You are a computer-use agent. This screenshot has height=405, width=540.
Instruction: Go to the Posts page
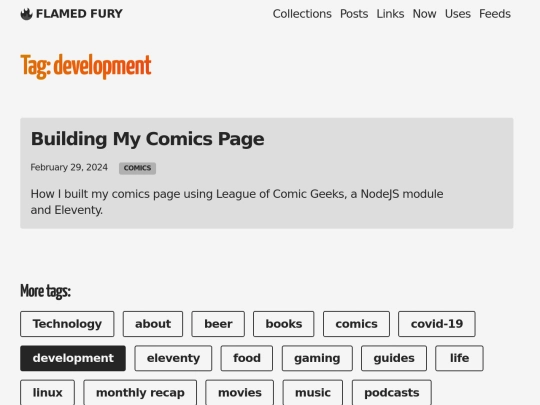pos(354,14)
